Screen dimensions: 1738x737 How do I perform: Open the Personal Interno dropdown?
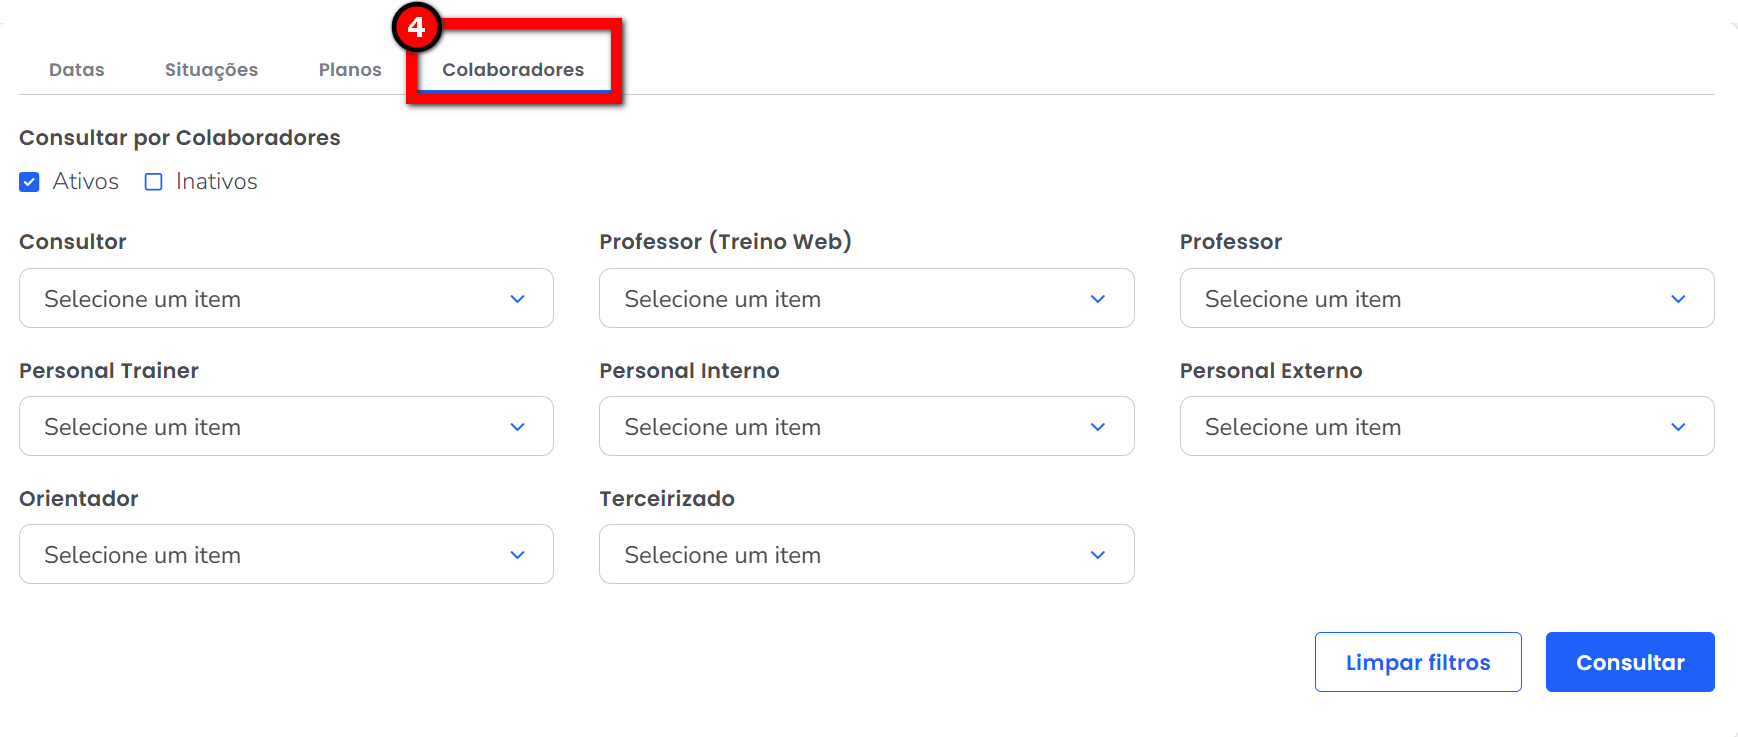865,426
